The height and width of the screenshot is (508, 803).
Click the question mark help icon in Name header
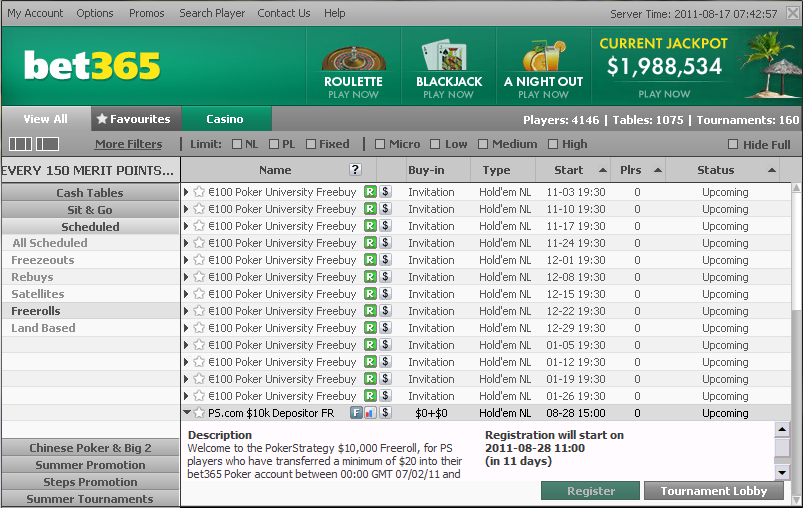coord(355,170)
